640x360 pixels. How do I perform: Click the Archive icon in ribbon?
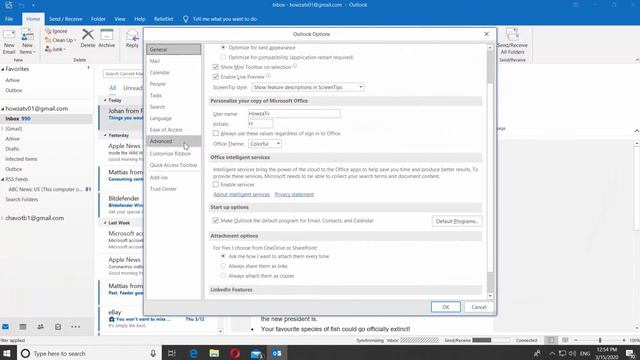pos(107,35)
